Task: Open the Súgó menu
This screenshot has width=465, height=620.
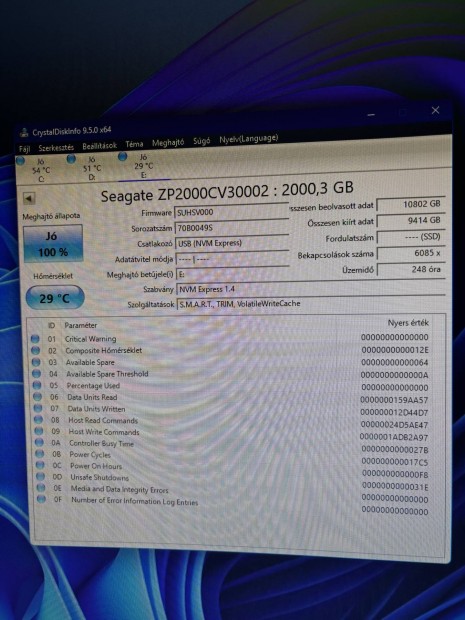Action: pos(201,141)
